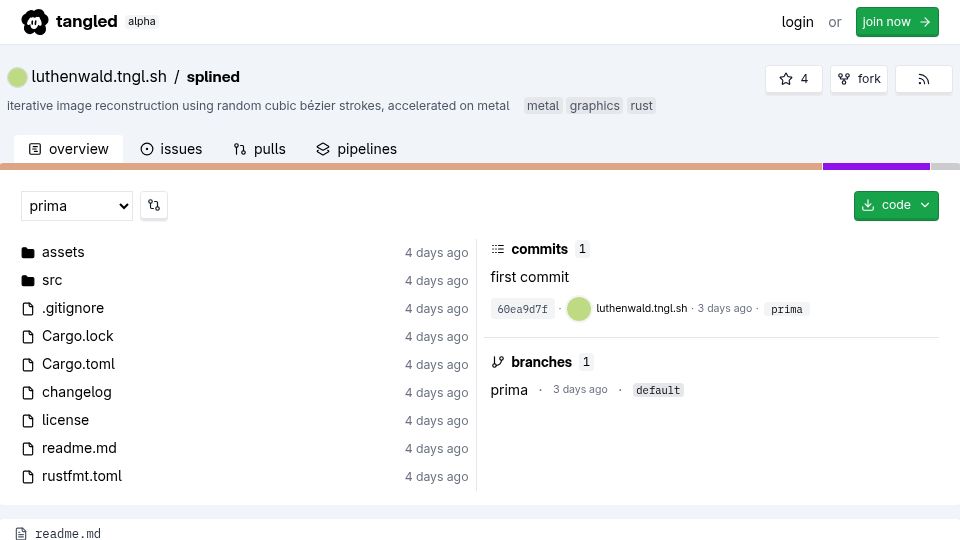The width and height of the screenshot is (960, 540).
Task: Open the assets folder
Action: tap(63, 252)
